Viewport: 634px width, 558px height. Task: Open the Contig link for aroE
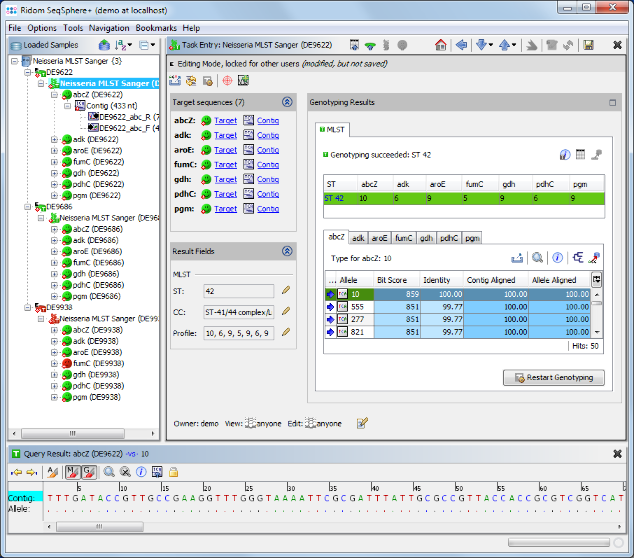click(268, 149)
